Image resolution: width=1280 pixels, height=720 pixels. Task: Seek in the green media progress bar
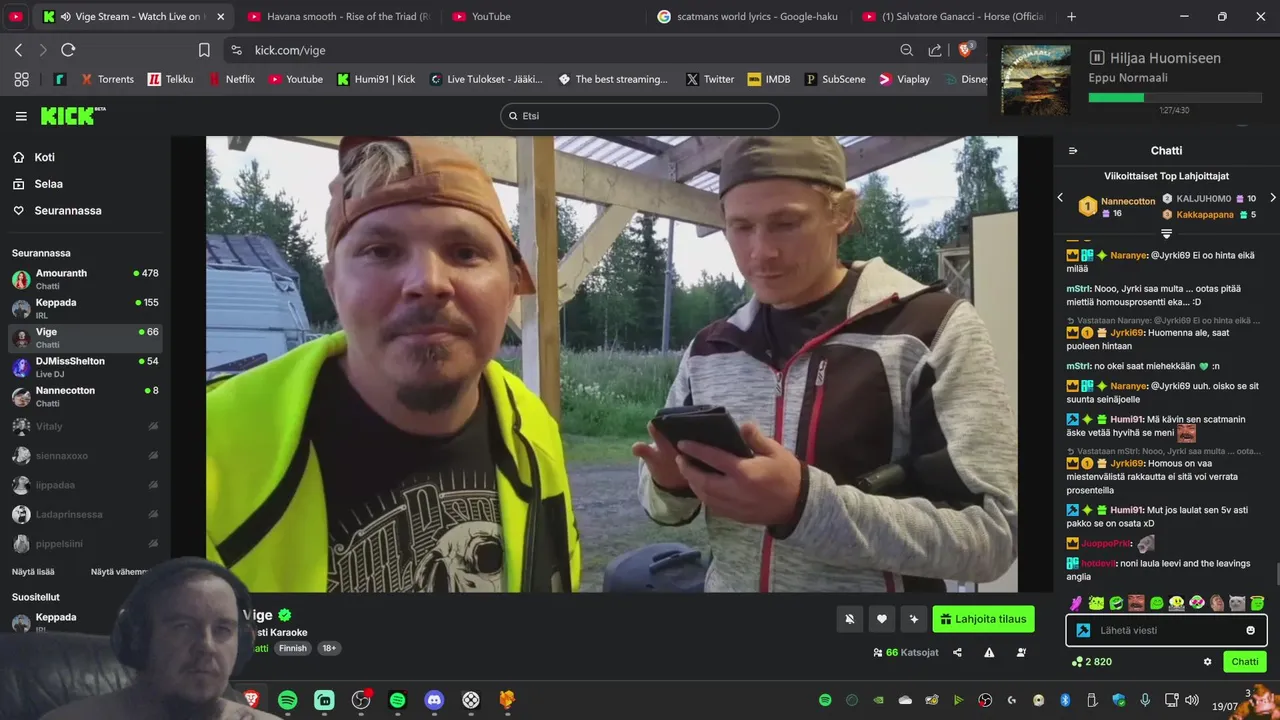[1174, 98]
